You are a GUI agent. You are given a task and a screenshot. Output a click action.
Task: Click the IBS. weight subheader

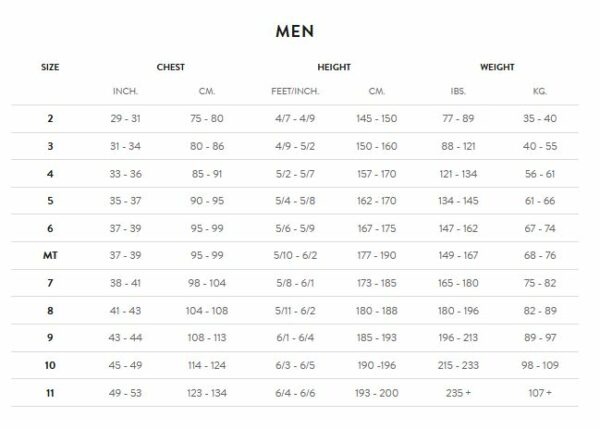click(460, 91)
